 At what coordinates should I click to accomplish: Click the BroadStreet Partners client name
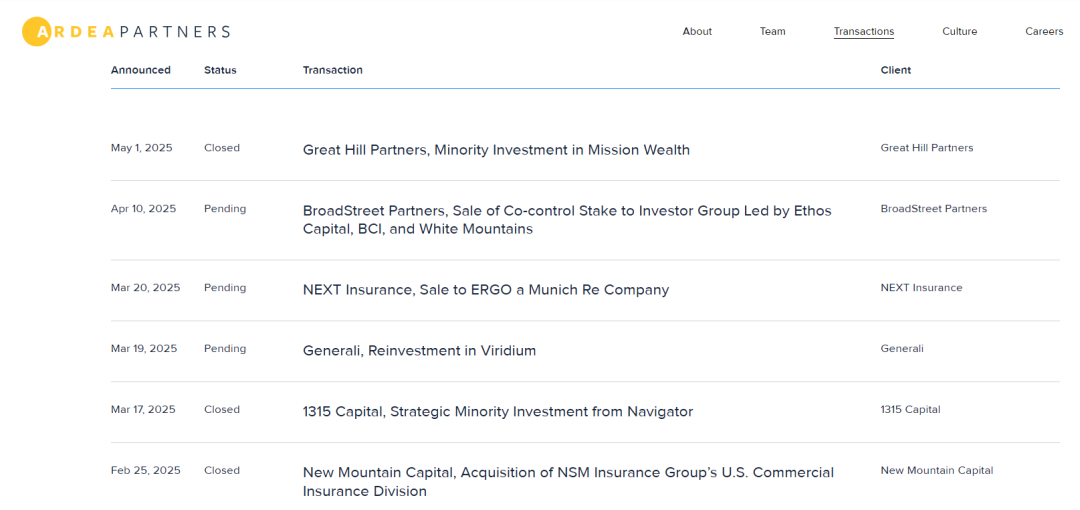(933, 209)
